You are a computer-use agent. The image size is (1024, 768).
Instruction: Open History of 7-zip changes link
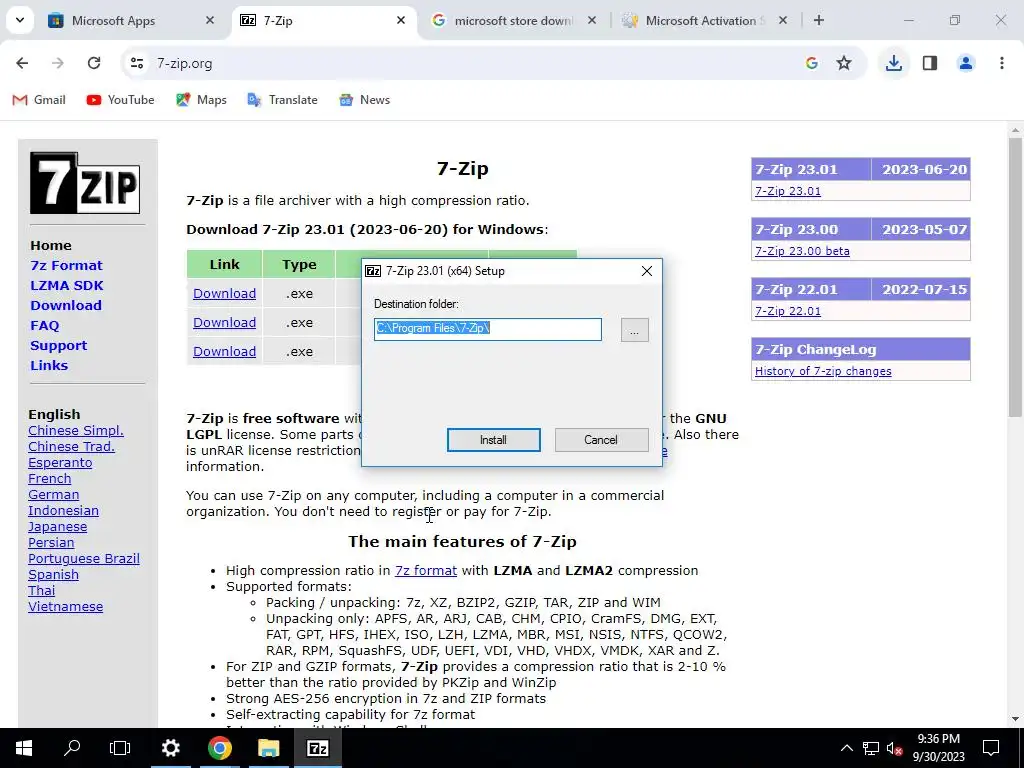click(823, 372)
